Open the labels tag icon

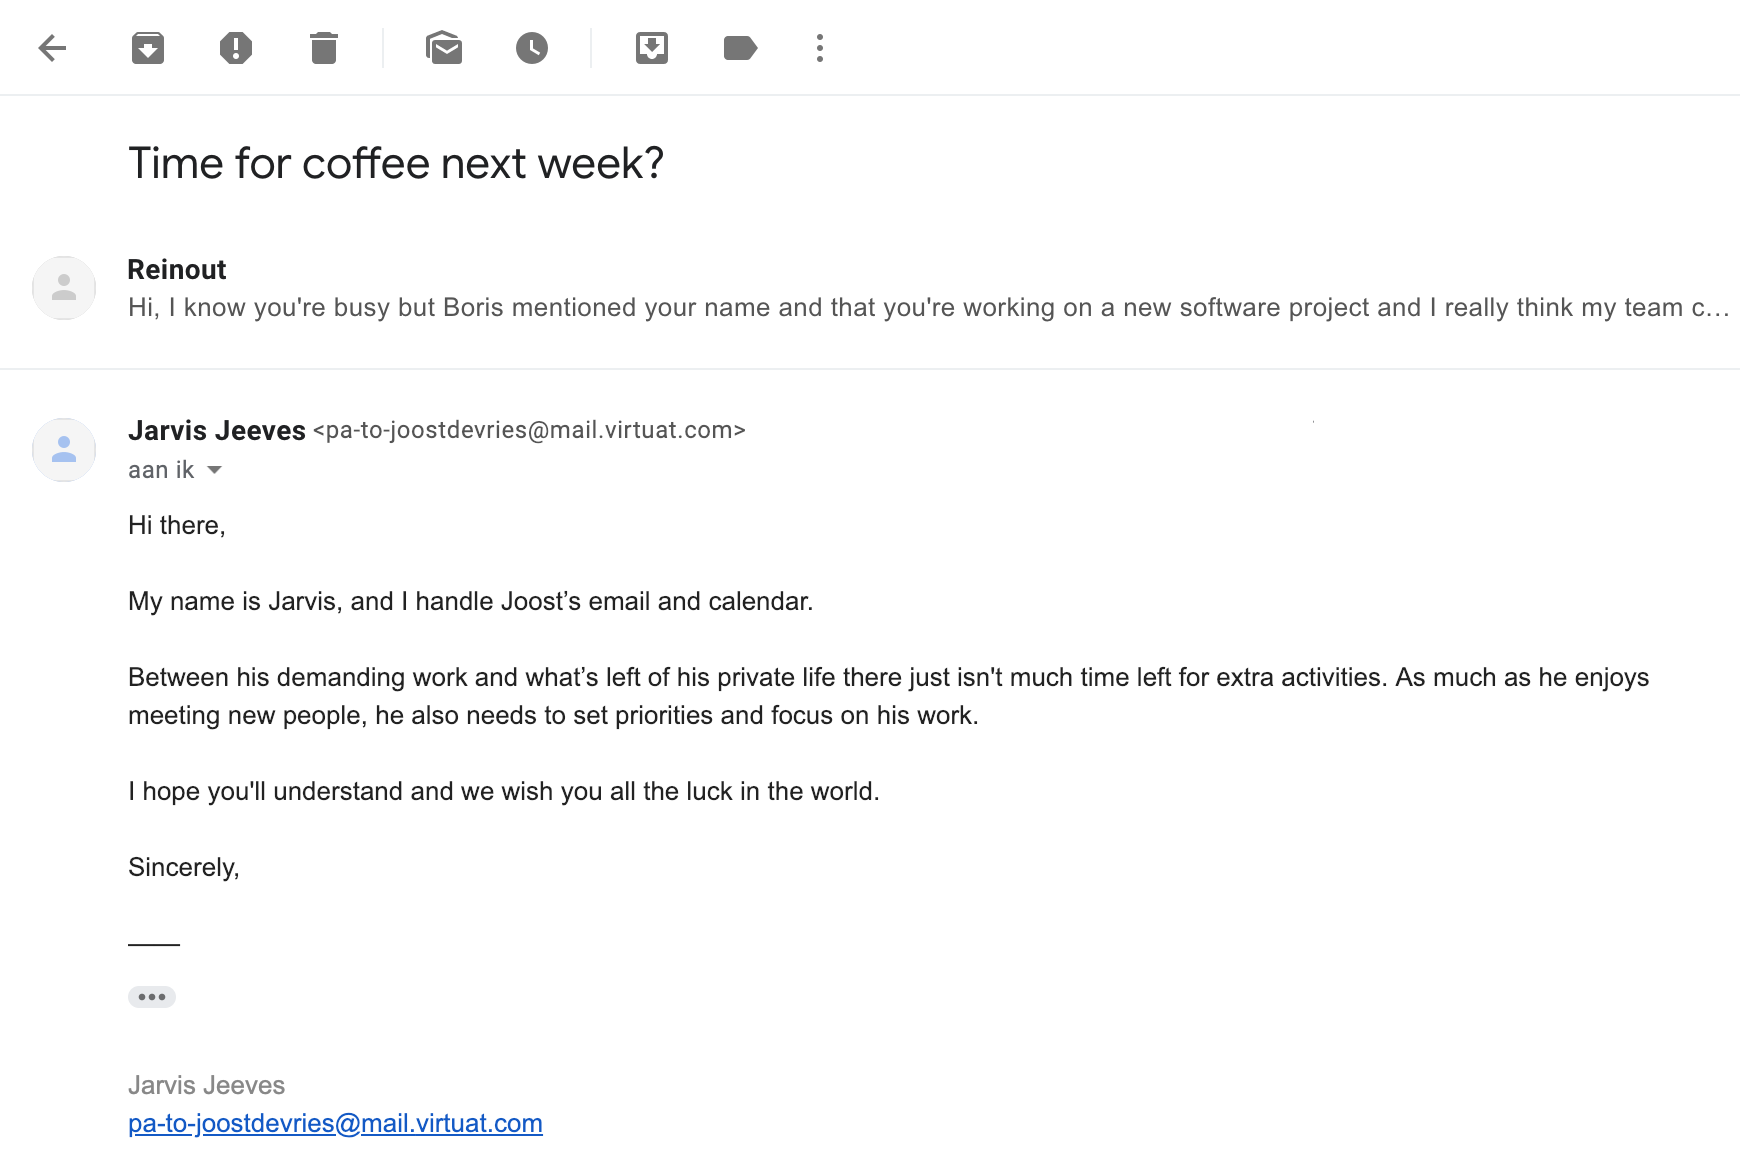click(x=740, y=48)
